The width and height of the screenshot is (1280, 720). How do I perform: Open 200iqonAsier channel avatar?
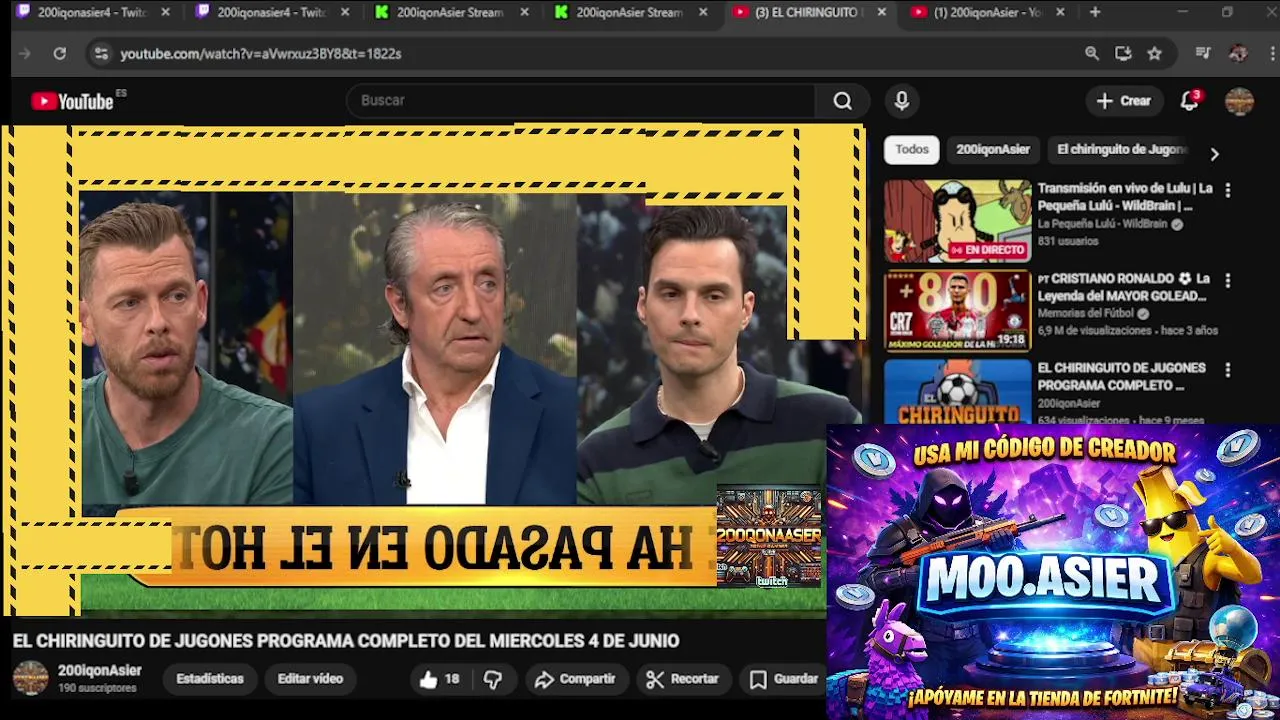pyautogui.click(x=30, y=678)
